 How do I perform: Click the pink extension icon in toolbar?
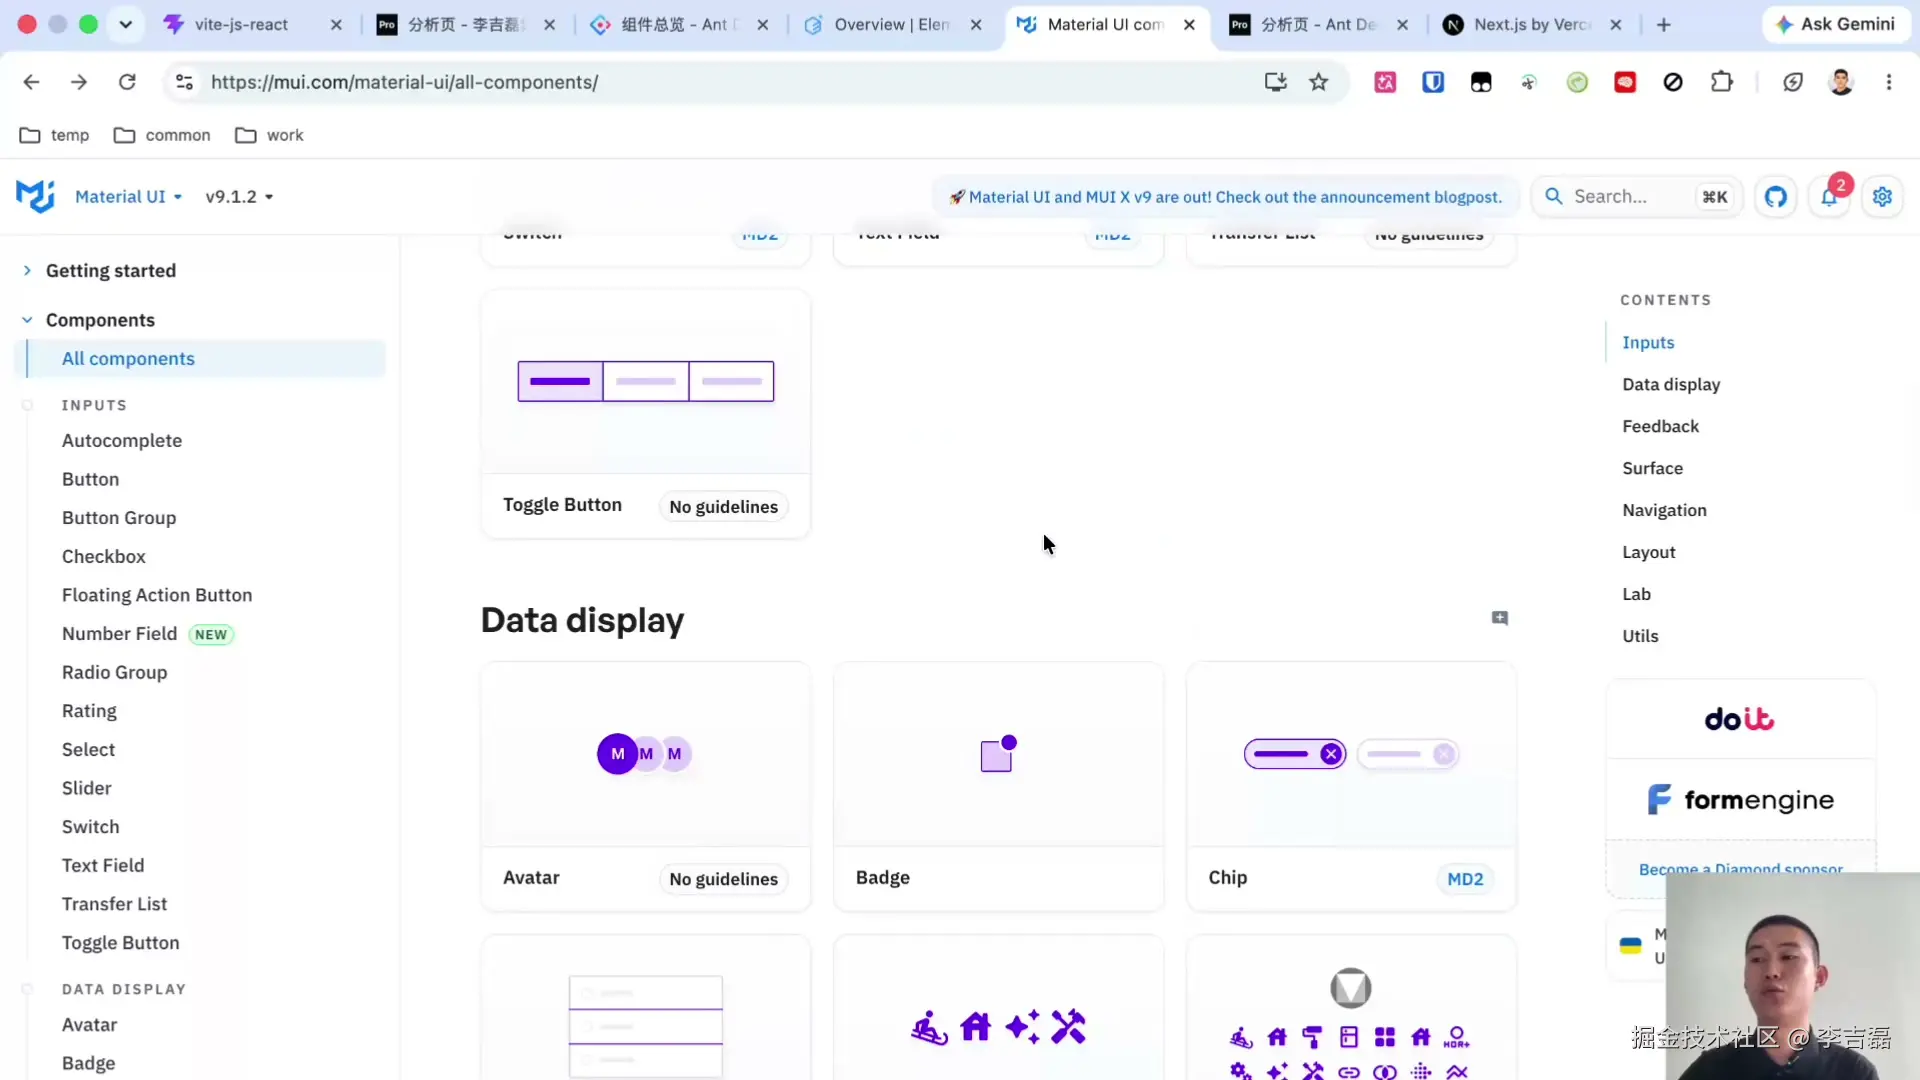(1385, 82)
